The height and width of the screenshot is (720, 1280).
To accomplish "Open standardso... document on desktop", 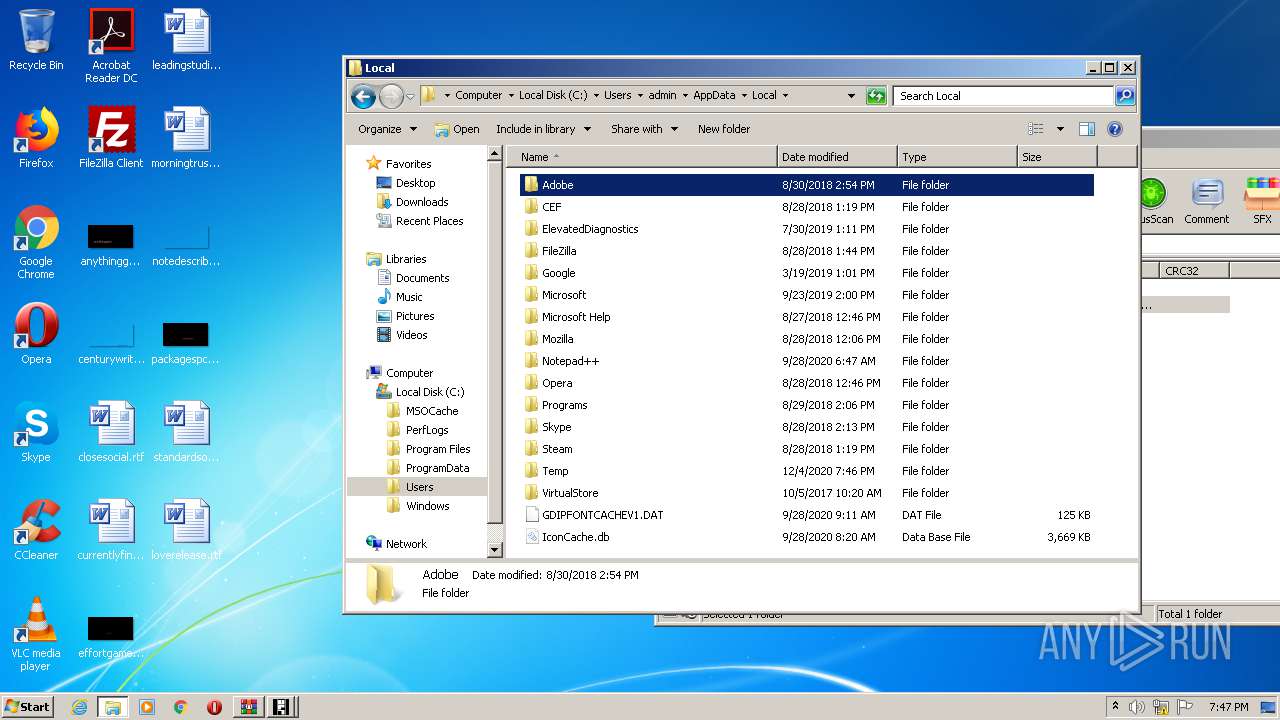I will click(186, 431).
